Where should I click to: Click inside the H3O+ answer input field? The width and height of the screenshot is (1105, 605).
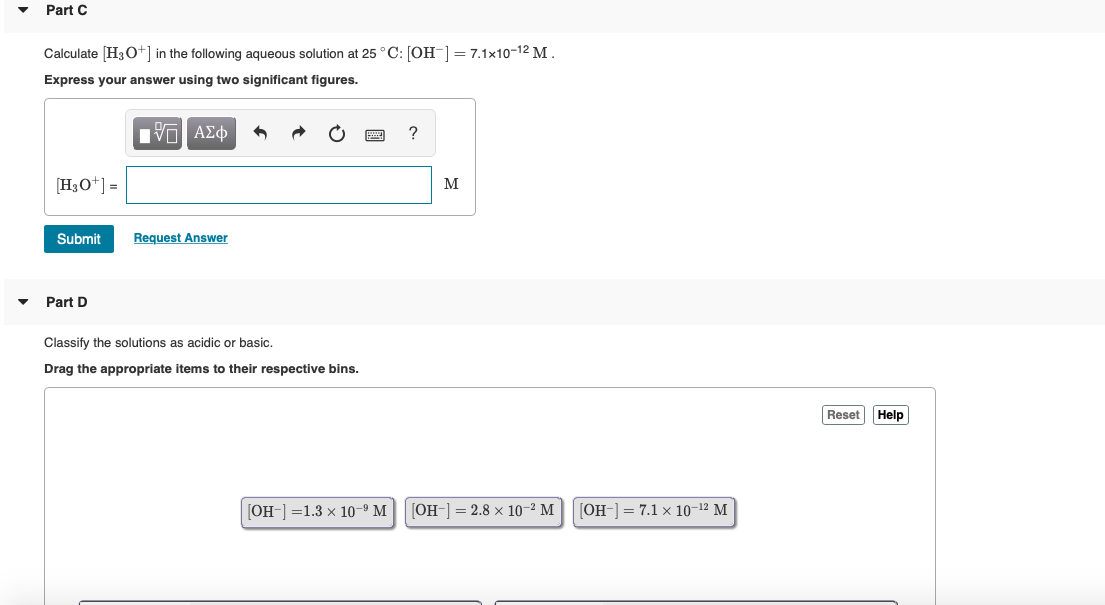[x=278, y=184]
